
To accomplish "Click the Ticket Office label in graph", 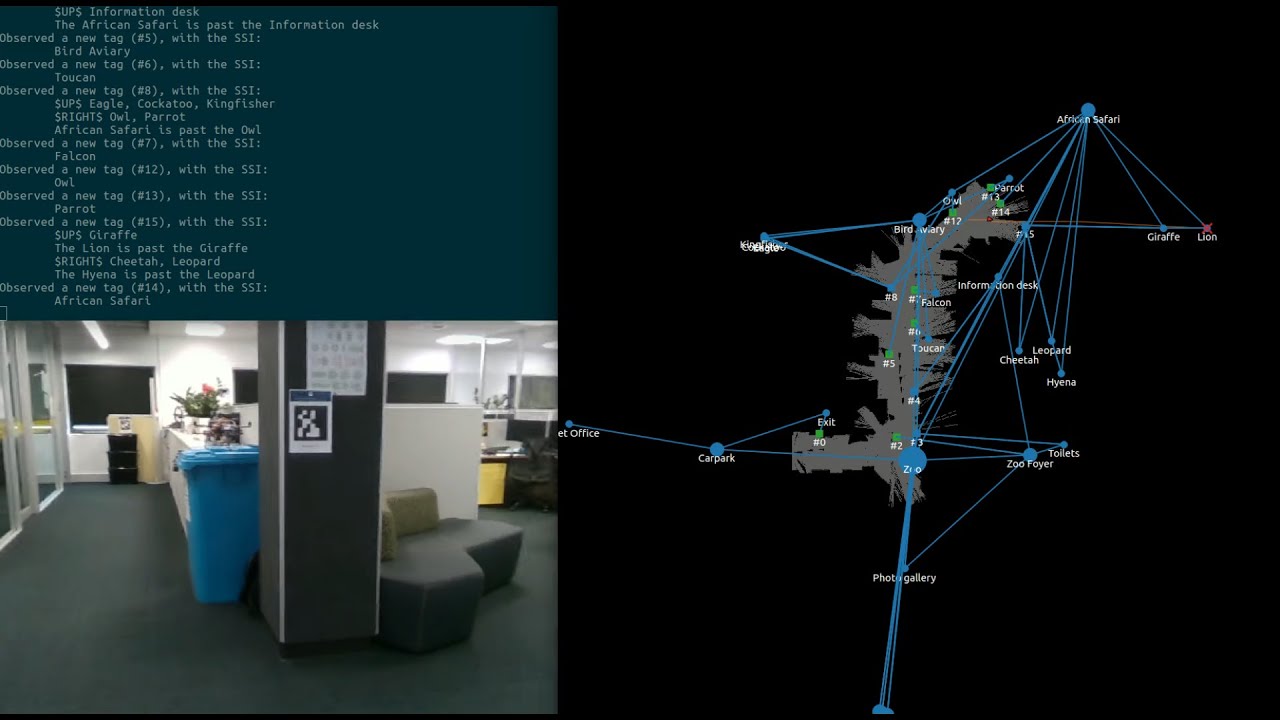I will coord(579,433).
